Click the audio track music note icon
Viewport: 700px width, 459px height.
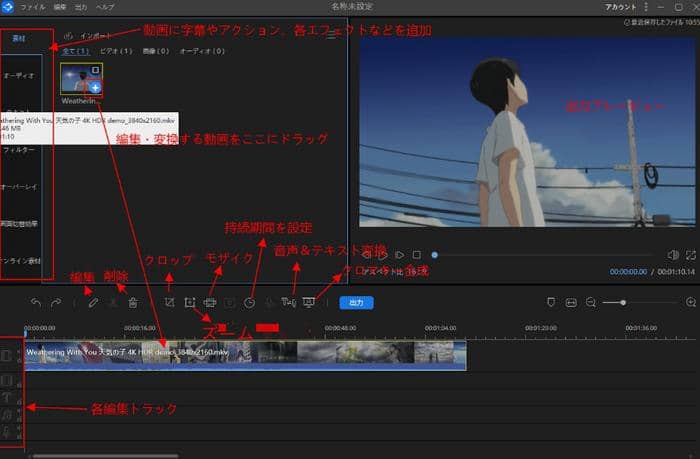6,415
